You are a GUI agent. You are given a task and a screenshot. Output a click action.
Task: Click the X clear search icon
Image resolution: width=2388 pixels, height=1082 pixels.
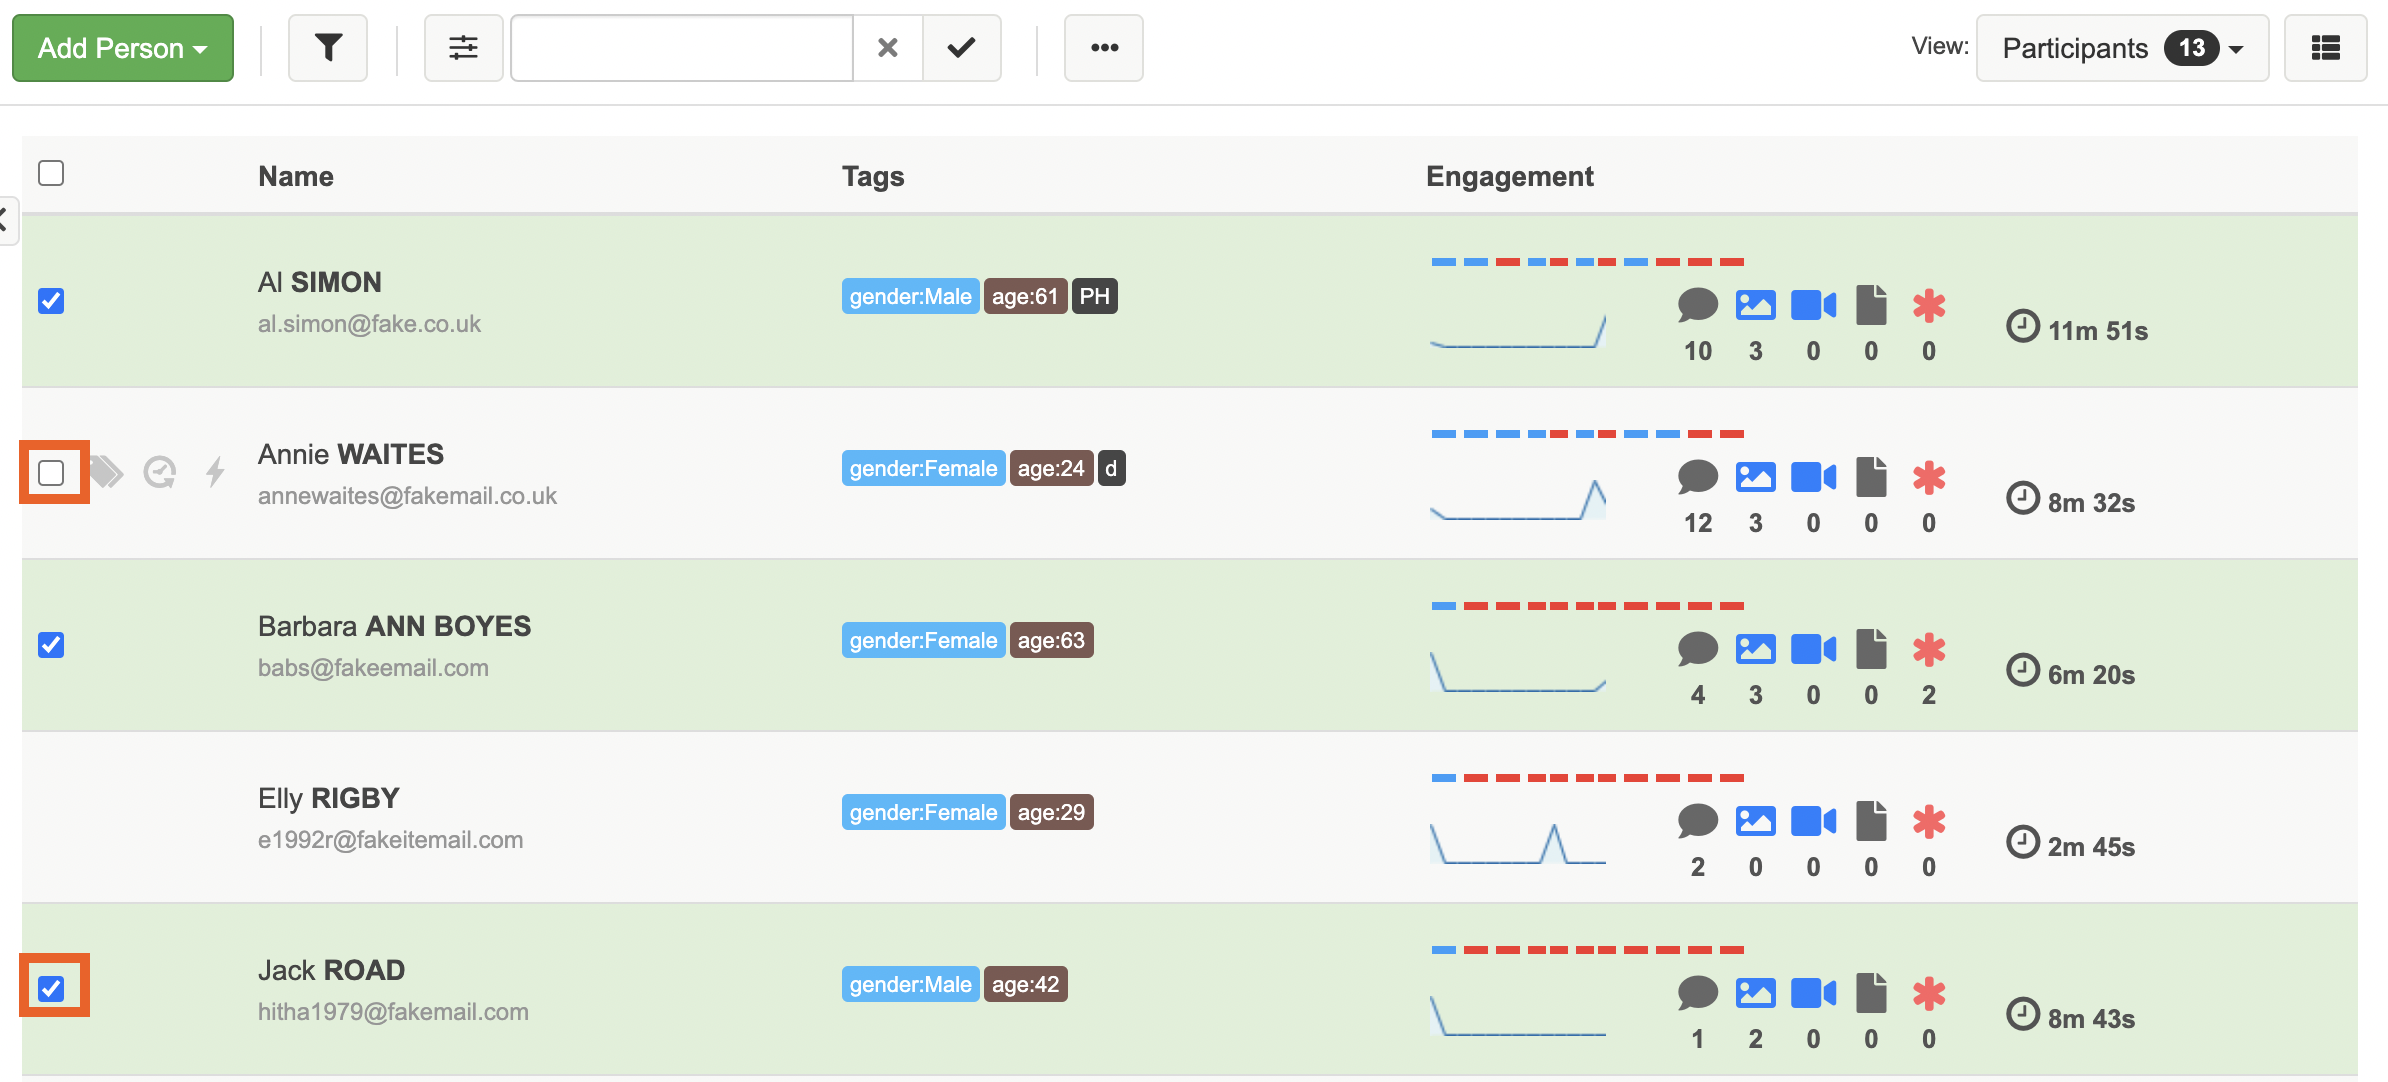click(x=887, y=47)
